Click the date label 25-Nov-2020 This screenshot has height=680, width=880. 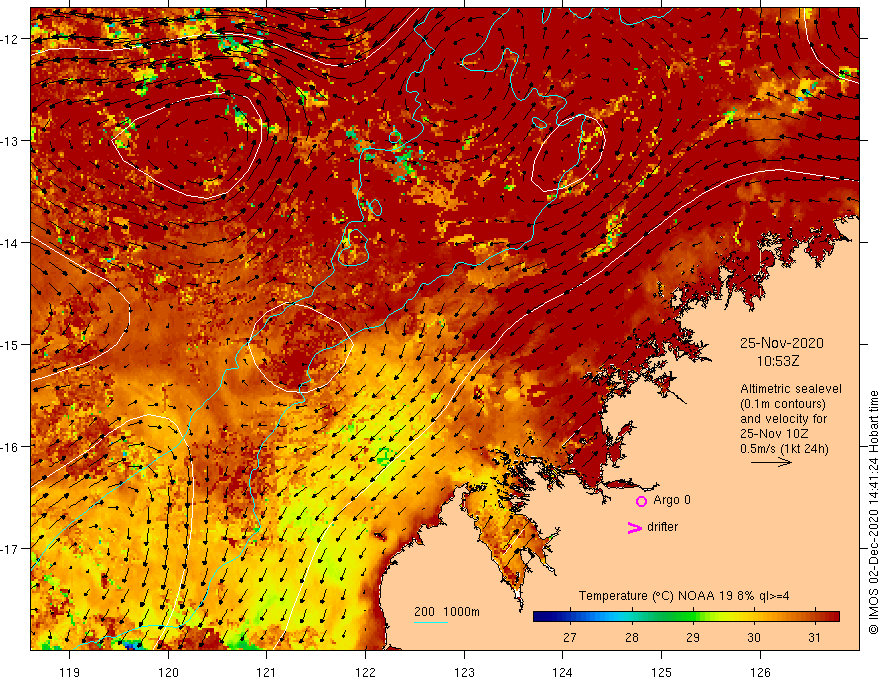781,343
